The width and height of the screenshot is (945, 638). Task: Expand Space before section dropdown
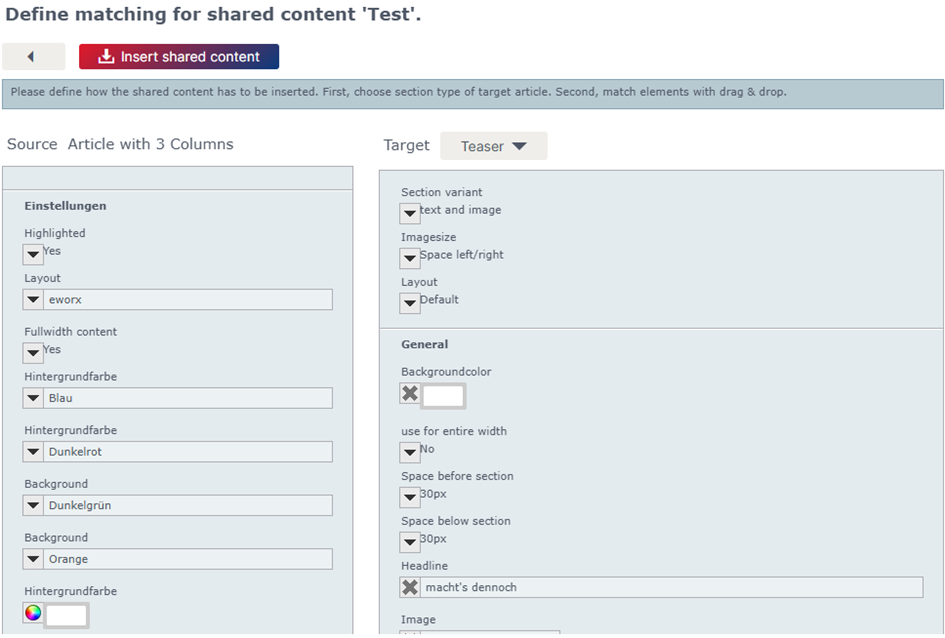click(410, 497)
